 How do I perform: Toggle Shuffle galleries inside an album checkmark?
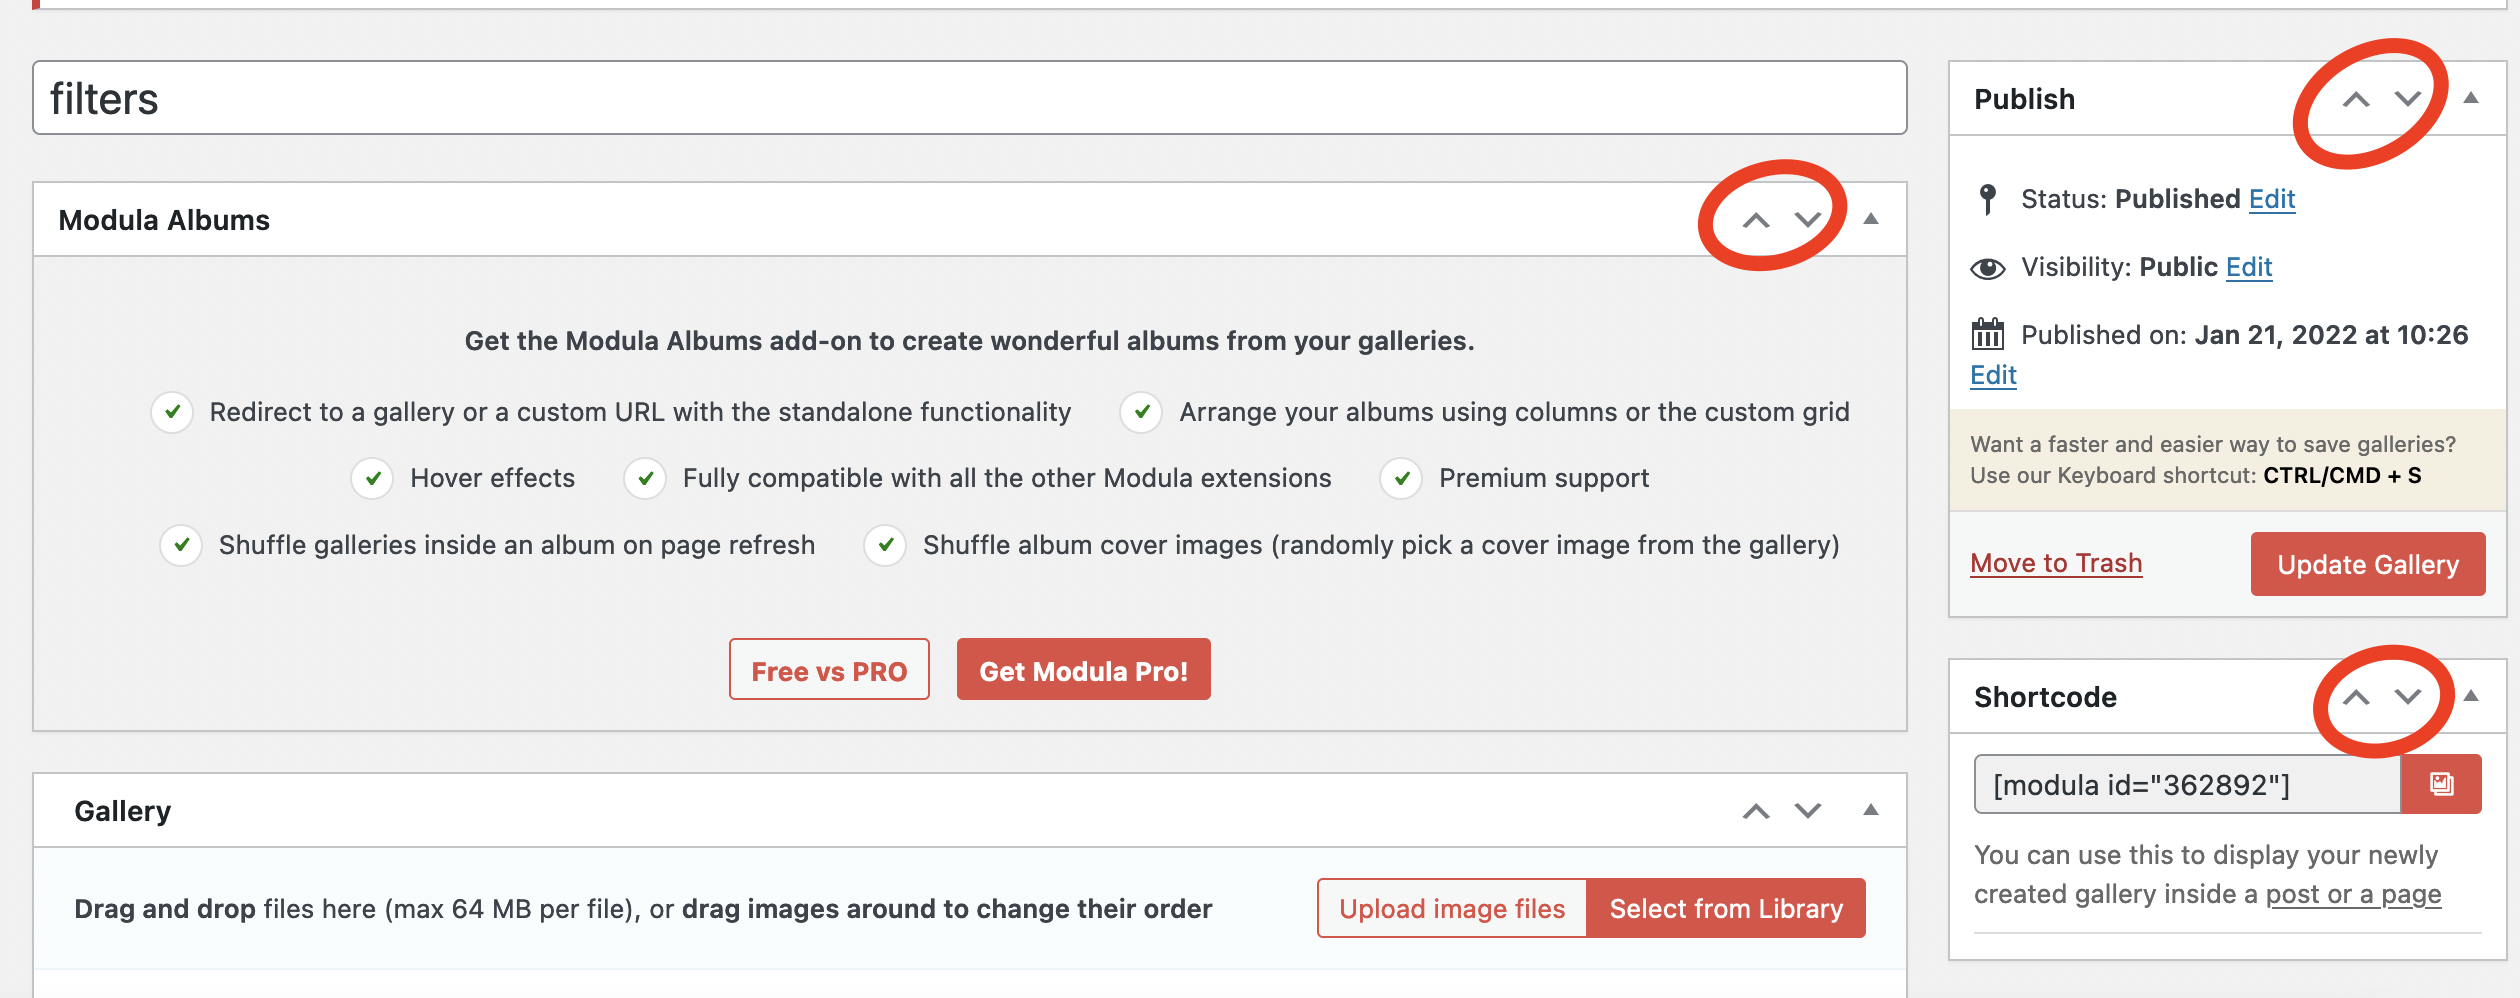click(x=180, y=545)
